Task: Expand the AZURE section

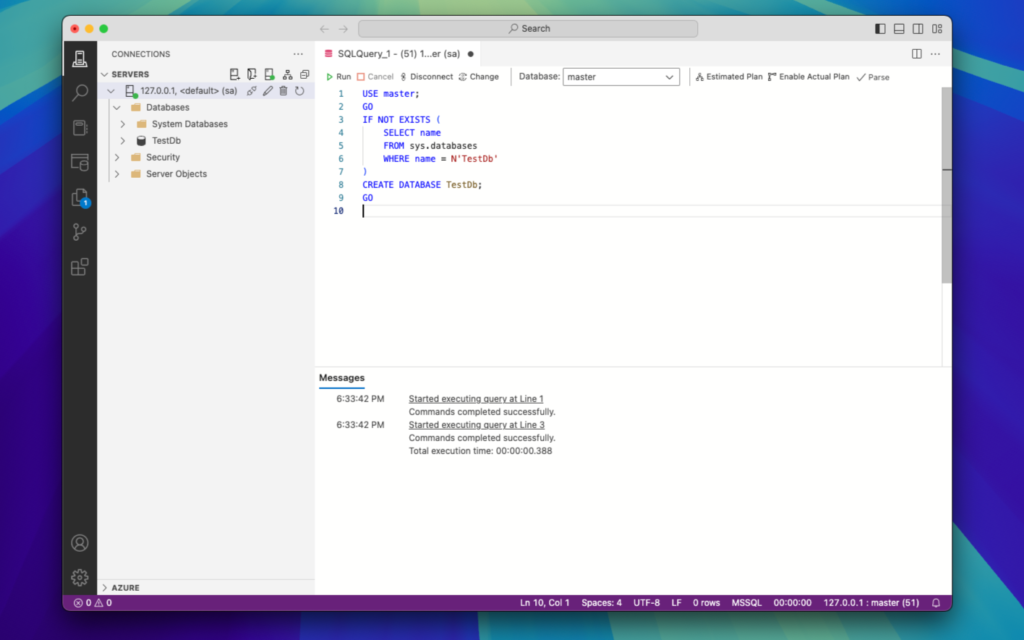Action: click(104, 588)
